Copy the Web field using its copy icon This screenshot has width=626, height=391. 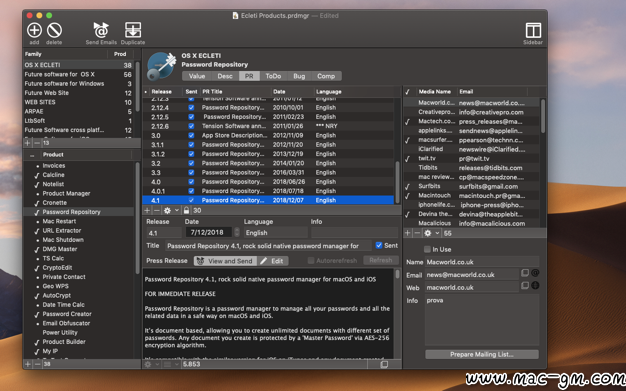coord(525,285)
